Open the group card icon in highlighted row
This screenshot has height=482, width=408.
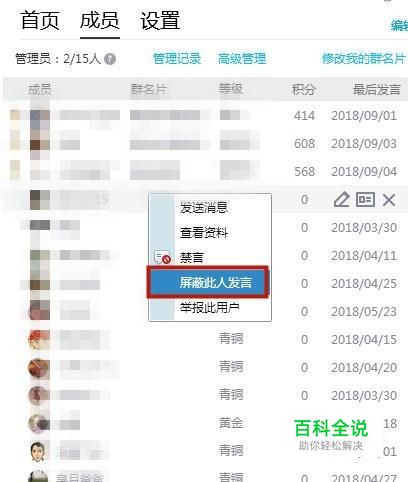[x=365, y=200]
